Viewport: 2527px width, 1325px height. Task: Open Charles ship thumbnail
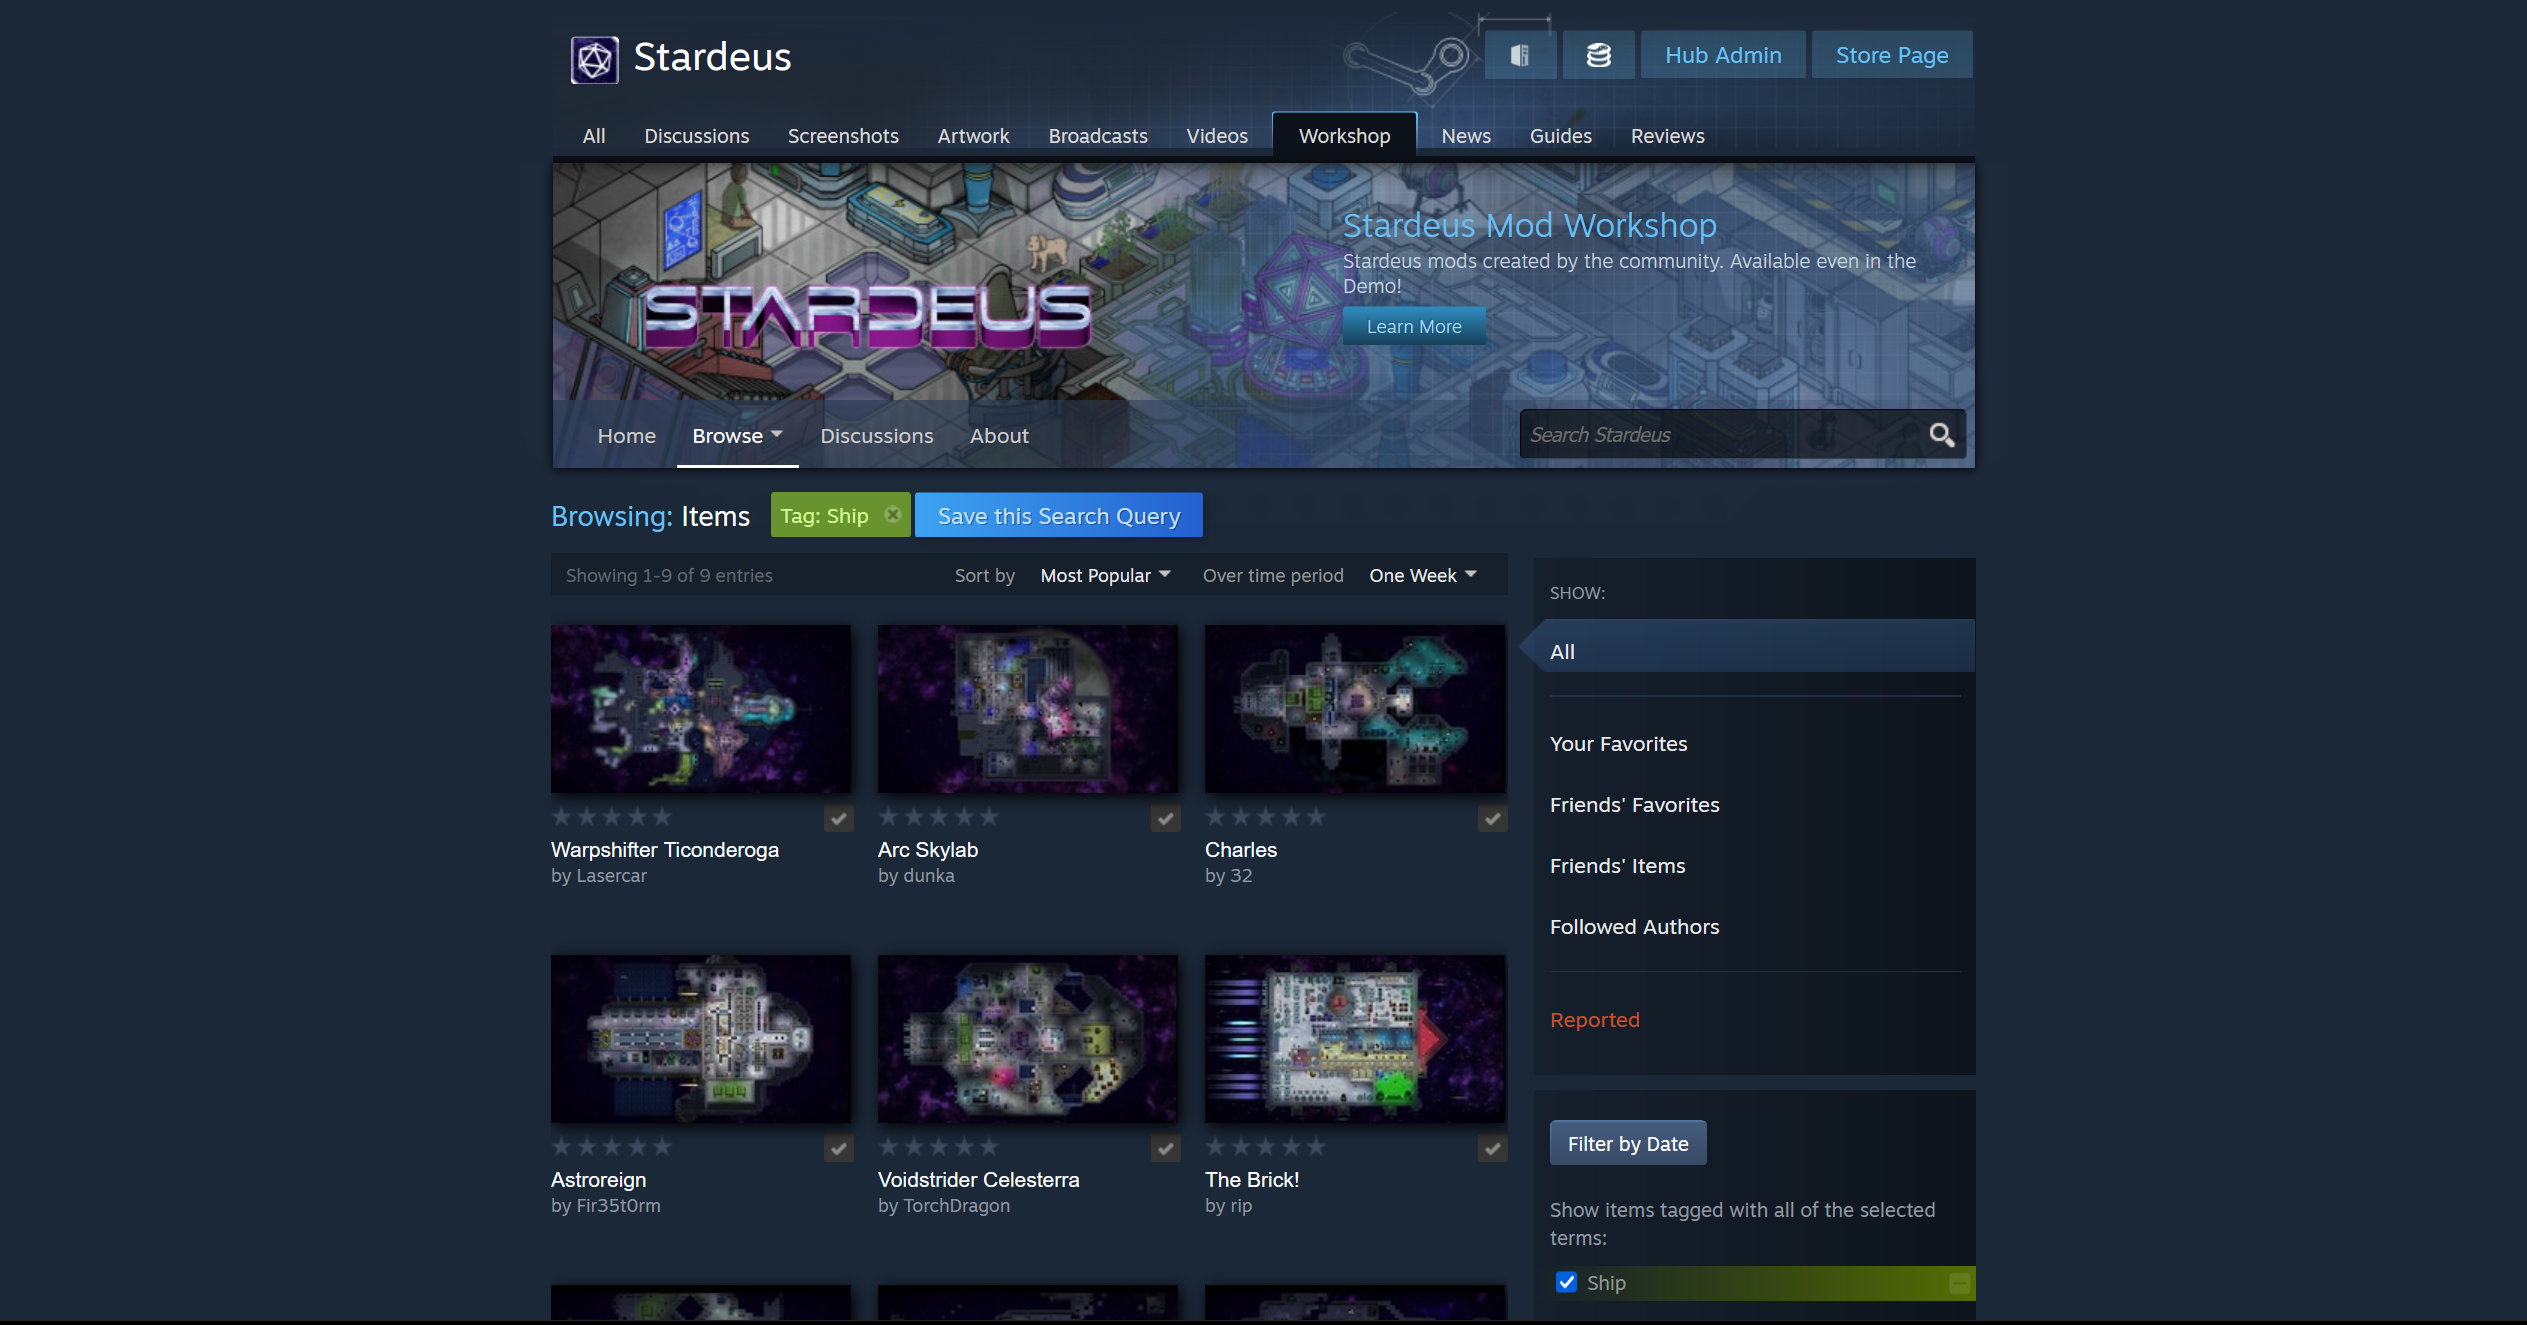(1355, 709)
